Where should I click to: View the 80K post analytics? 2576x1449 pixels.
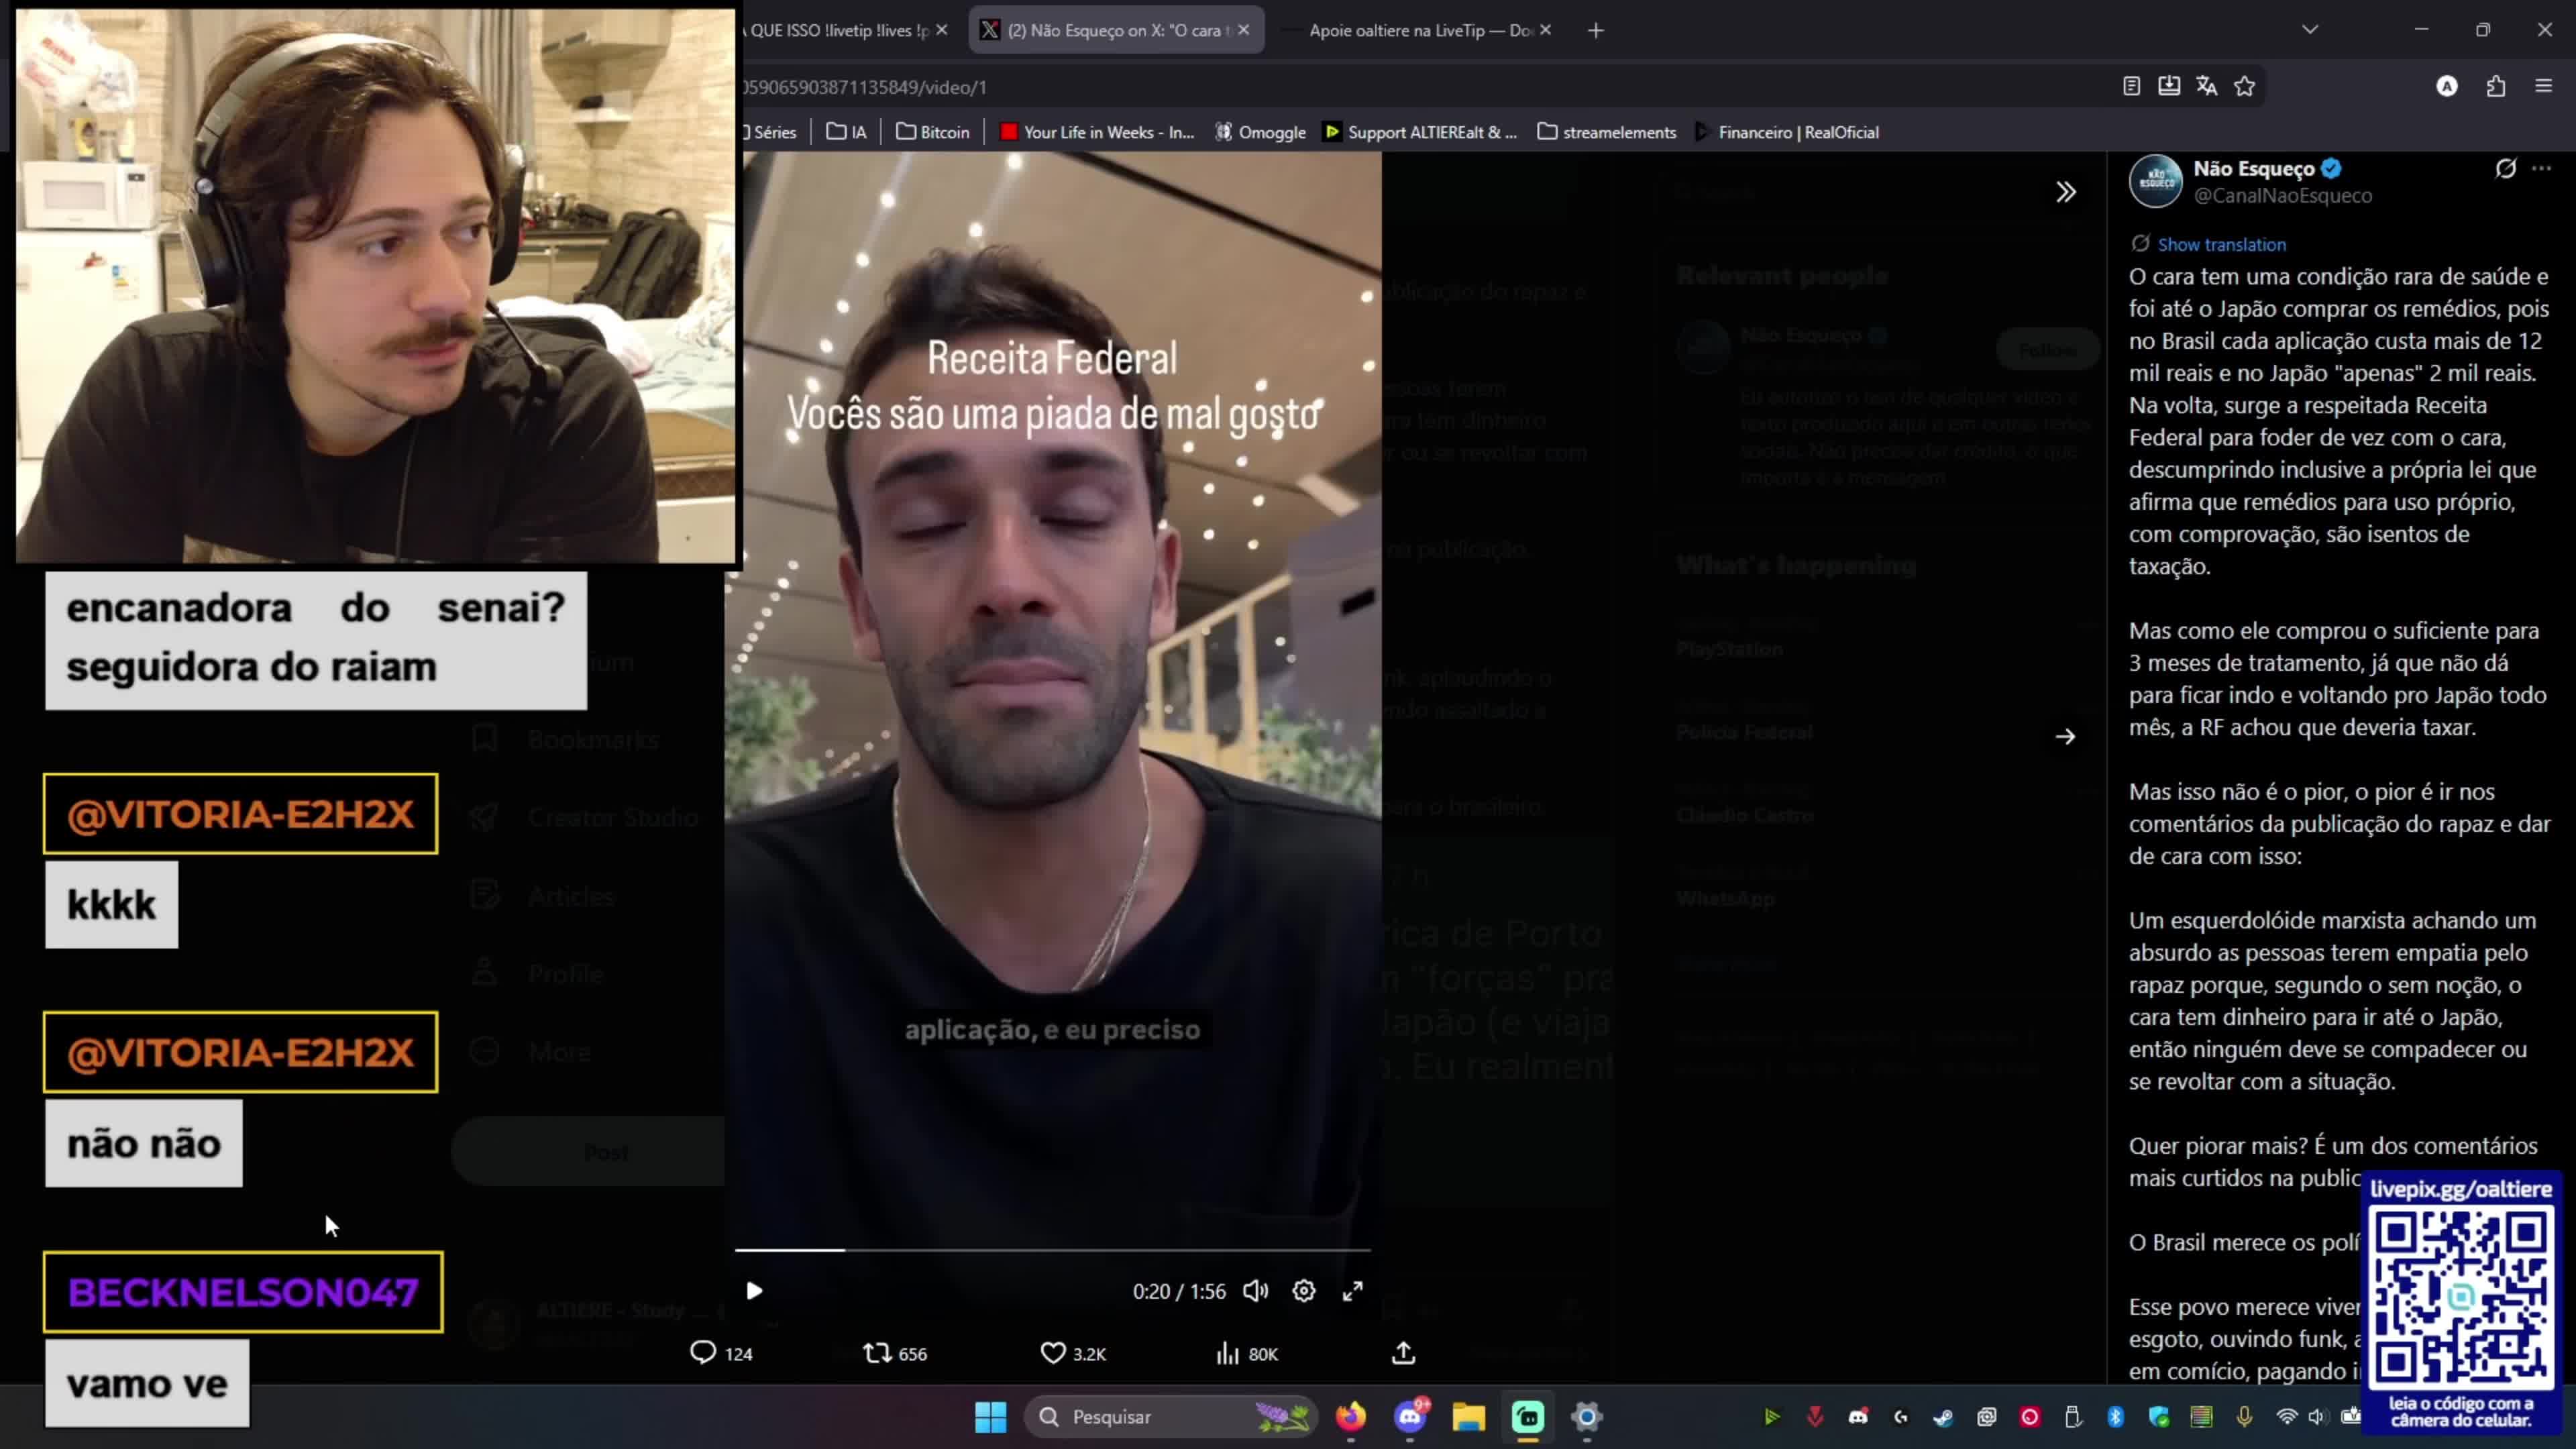click(x=1247, y=1353)
